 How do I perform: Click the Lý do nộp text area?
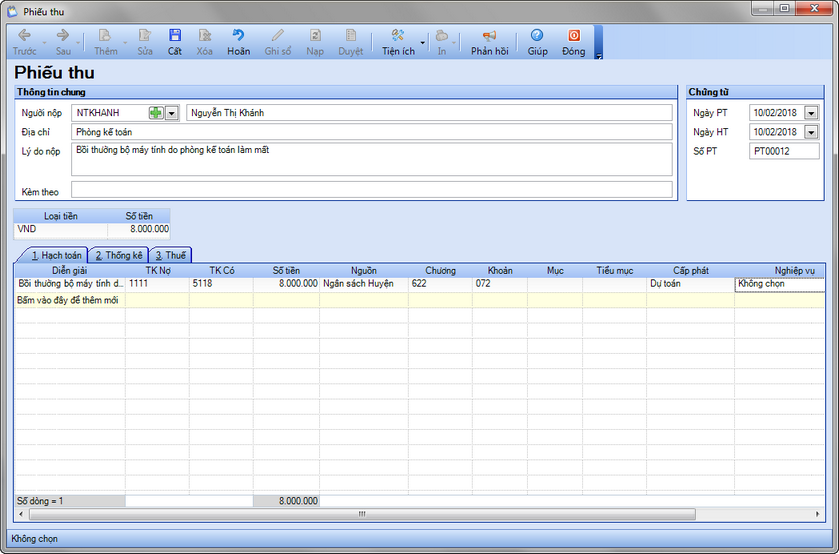[x=371, y=158]
